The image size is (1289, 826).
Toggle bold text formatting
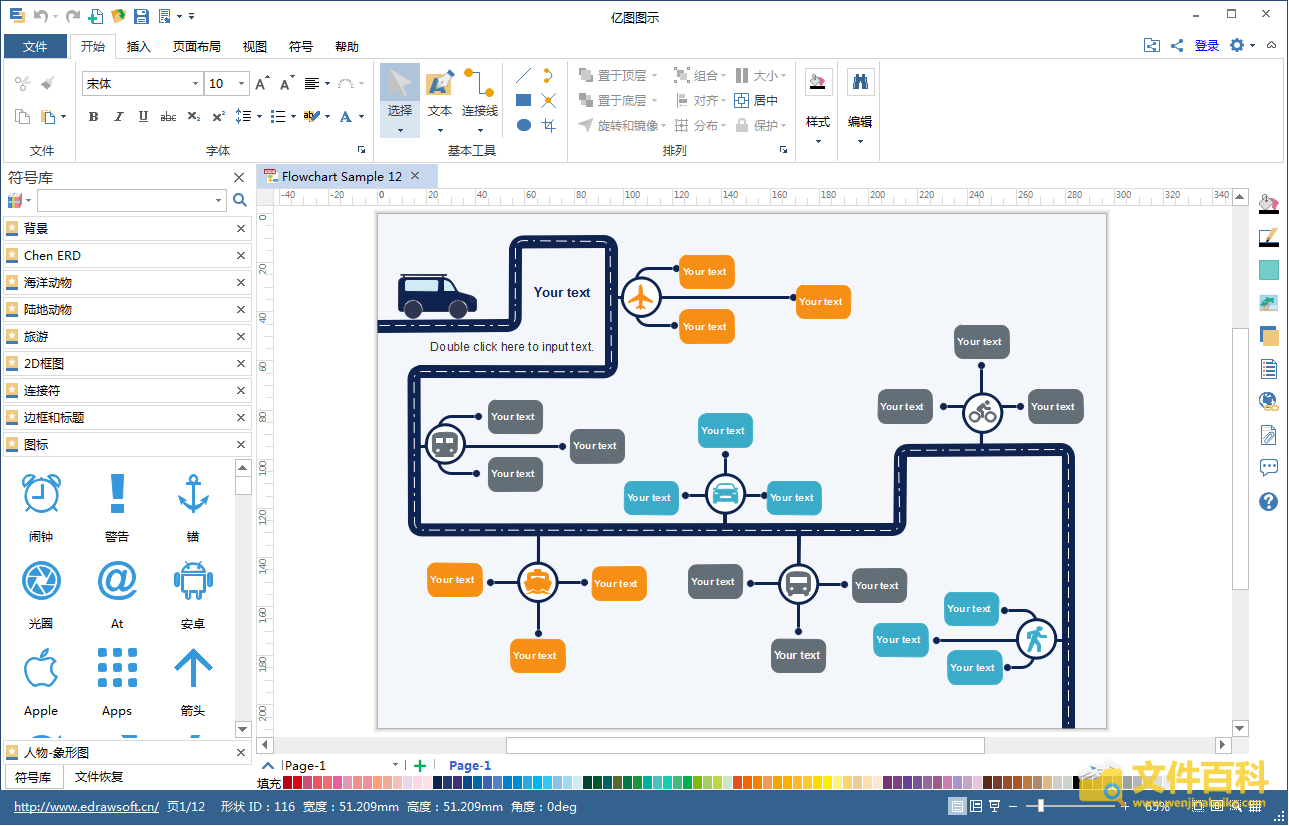coord(94,117)
